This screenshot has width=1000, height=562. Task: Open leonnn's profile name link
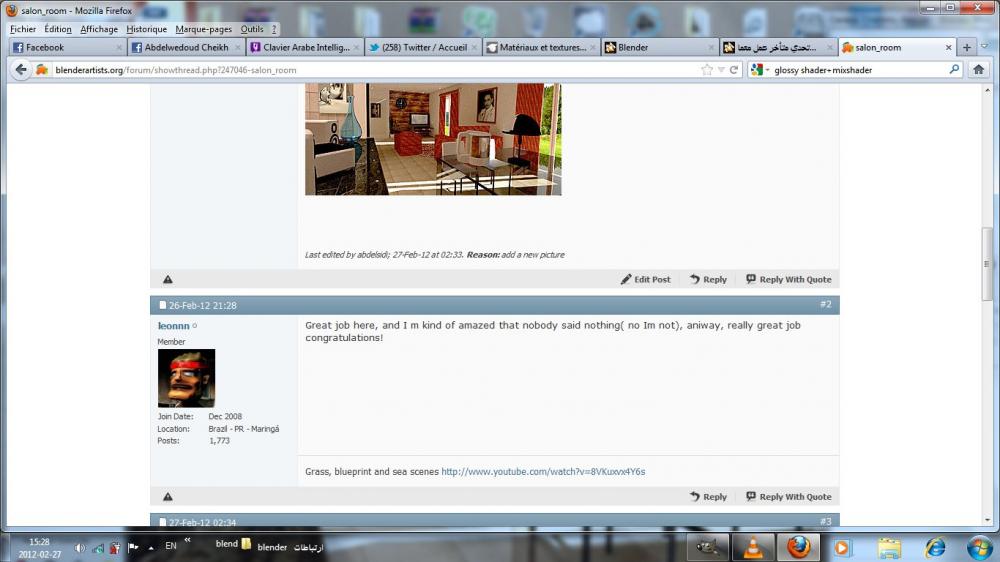point(173,325)
